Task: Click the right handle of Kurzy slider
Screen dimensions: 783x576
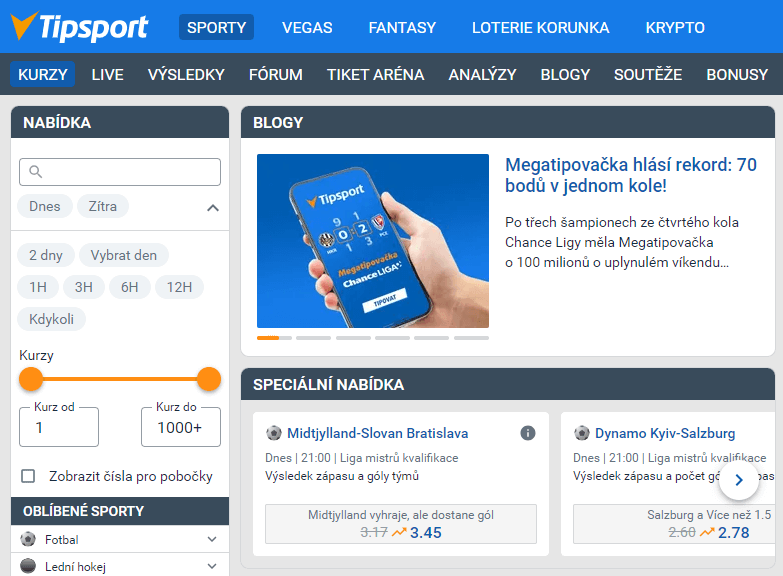Action: (209, 379)
